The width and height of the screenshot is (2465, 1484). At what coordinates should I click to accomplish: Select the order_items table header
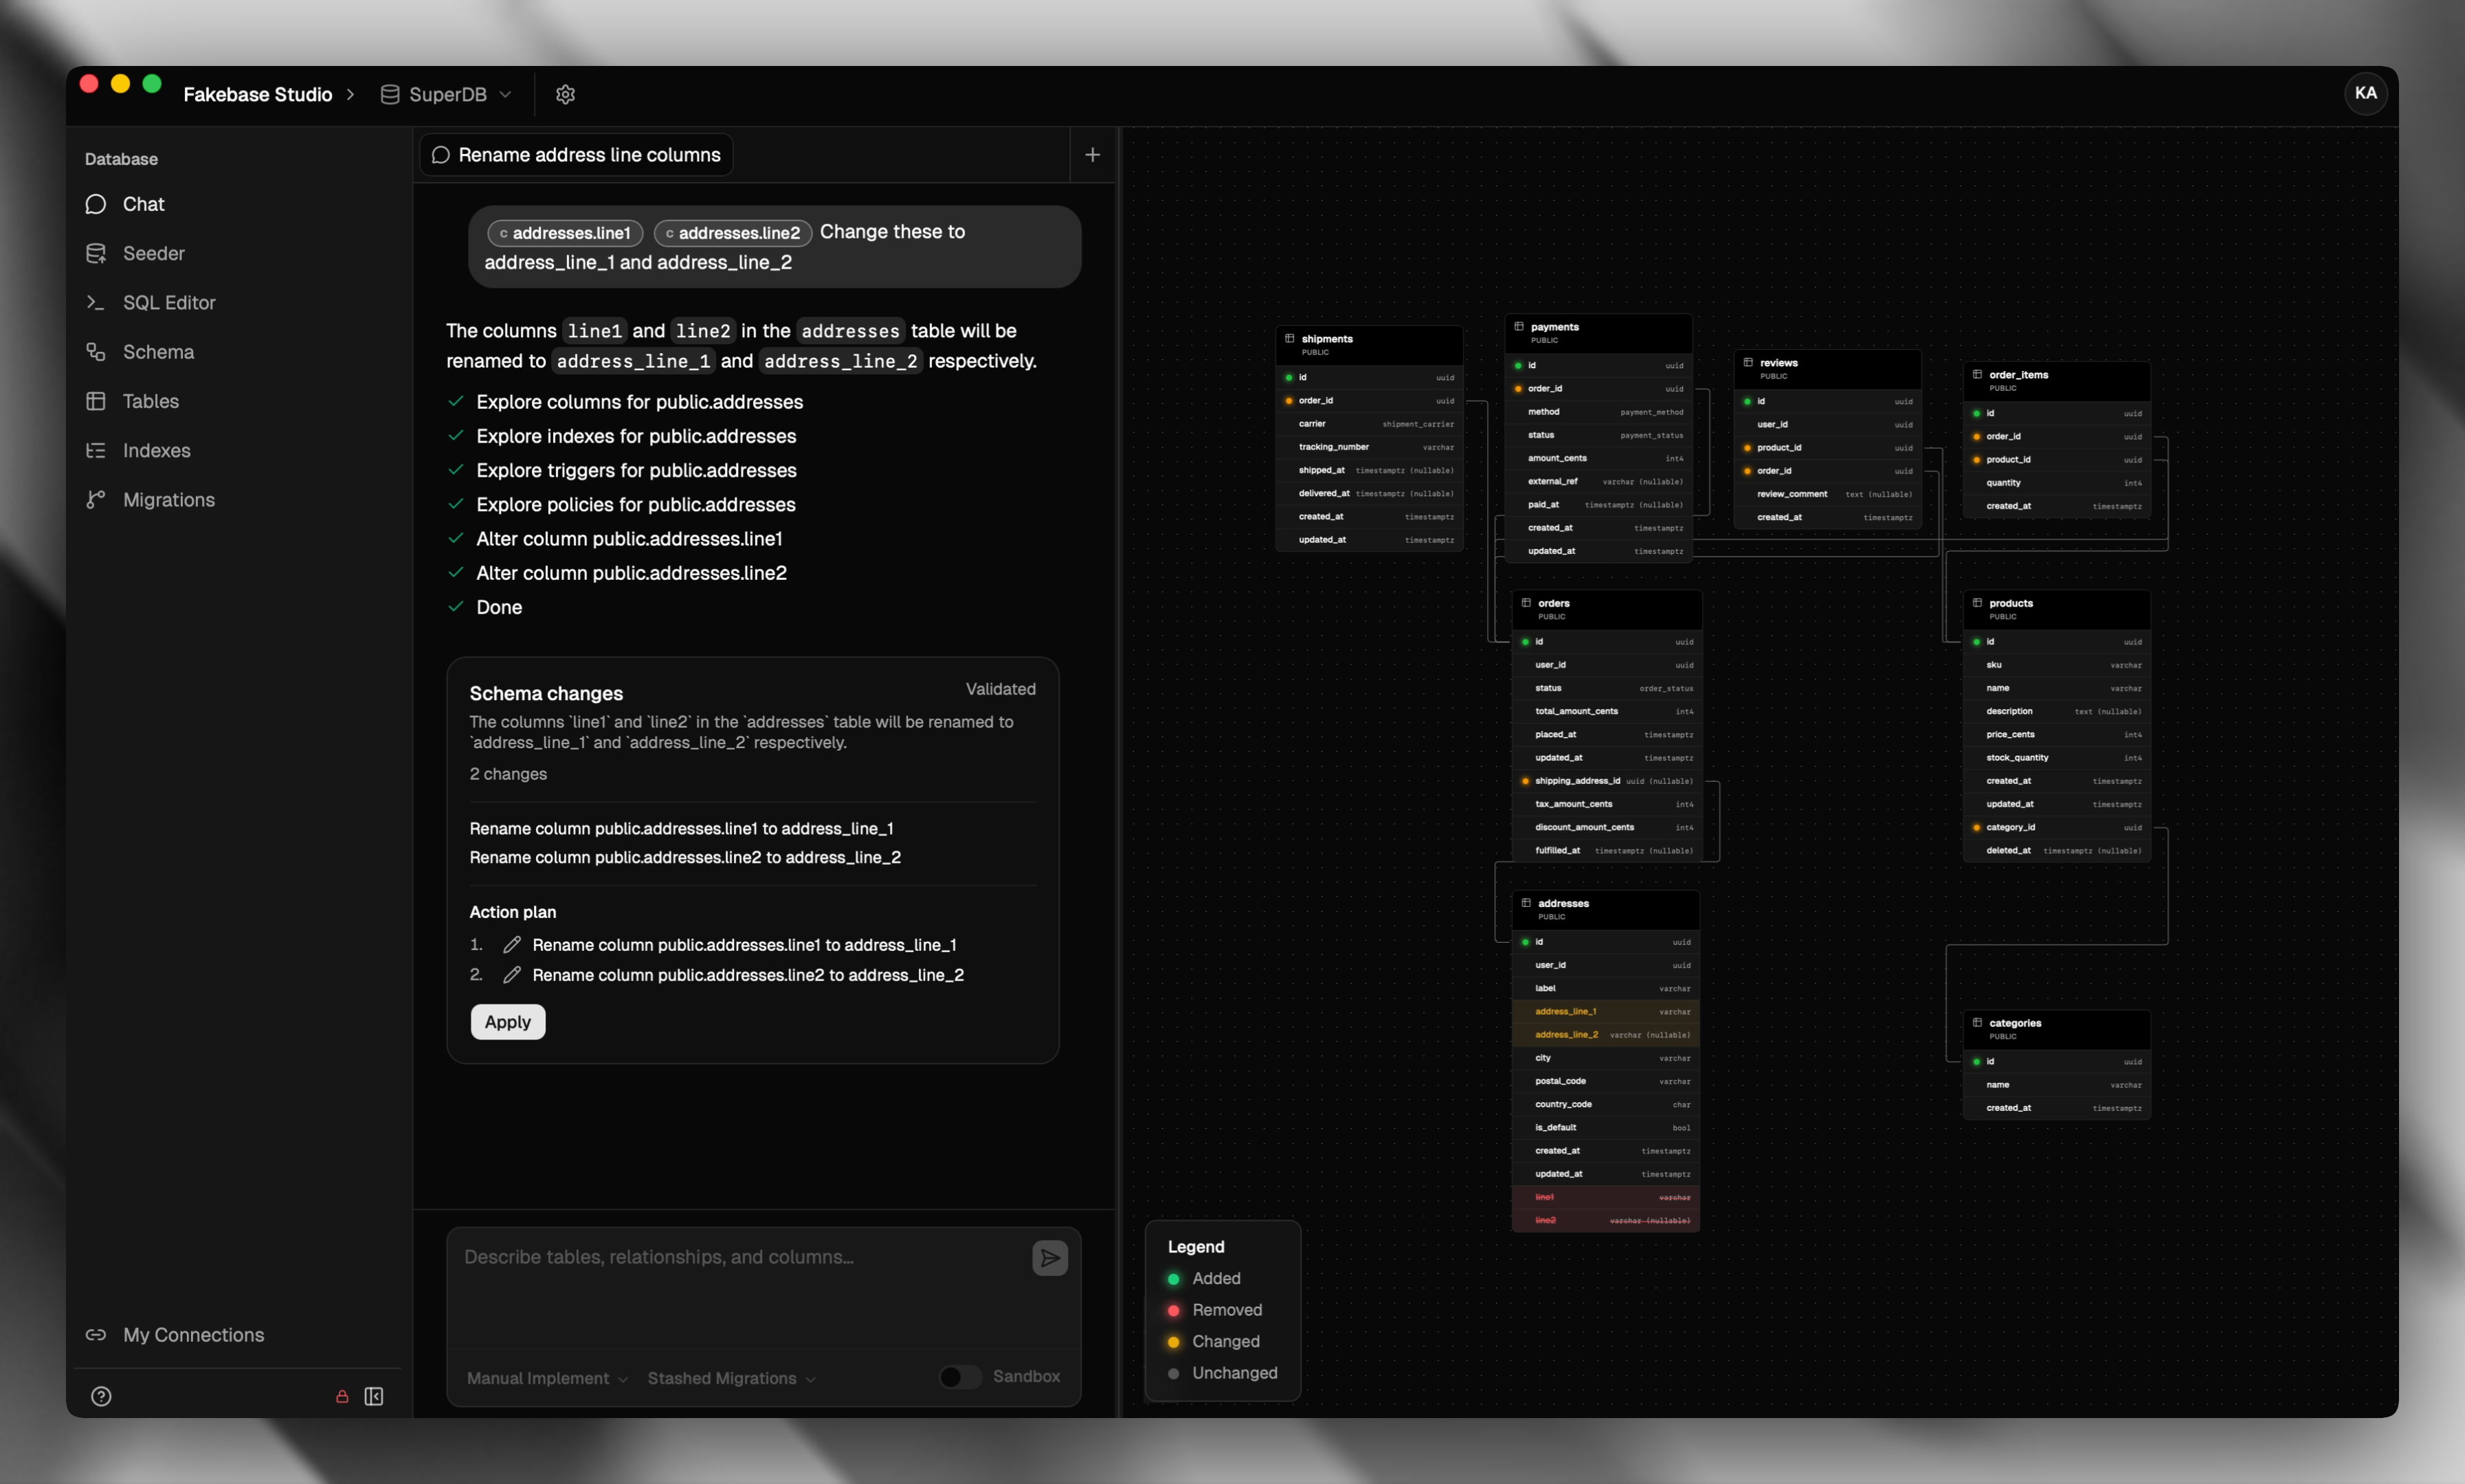point(2056,381)
